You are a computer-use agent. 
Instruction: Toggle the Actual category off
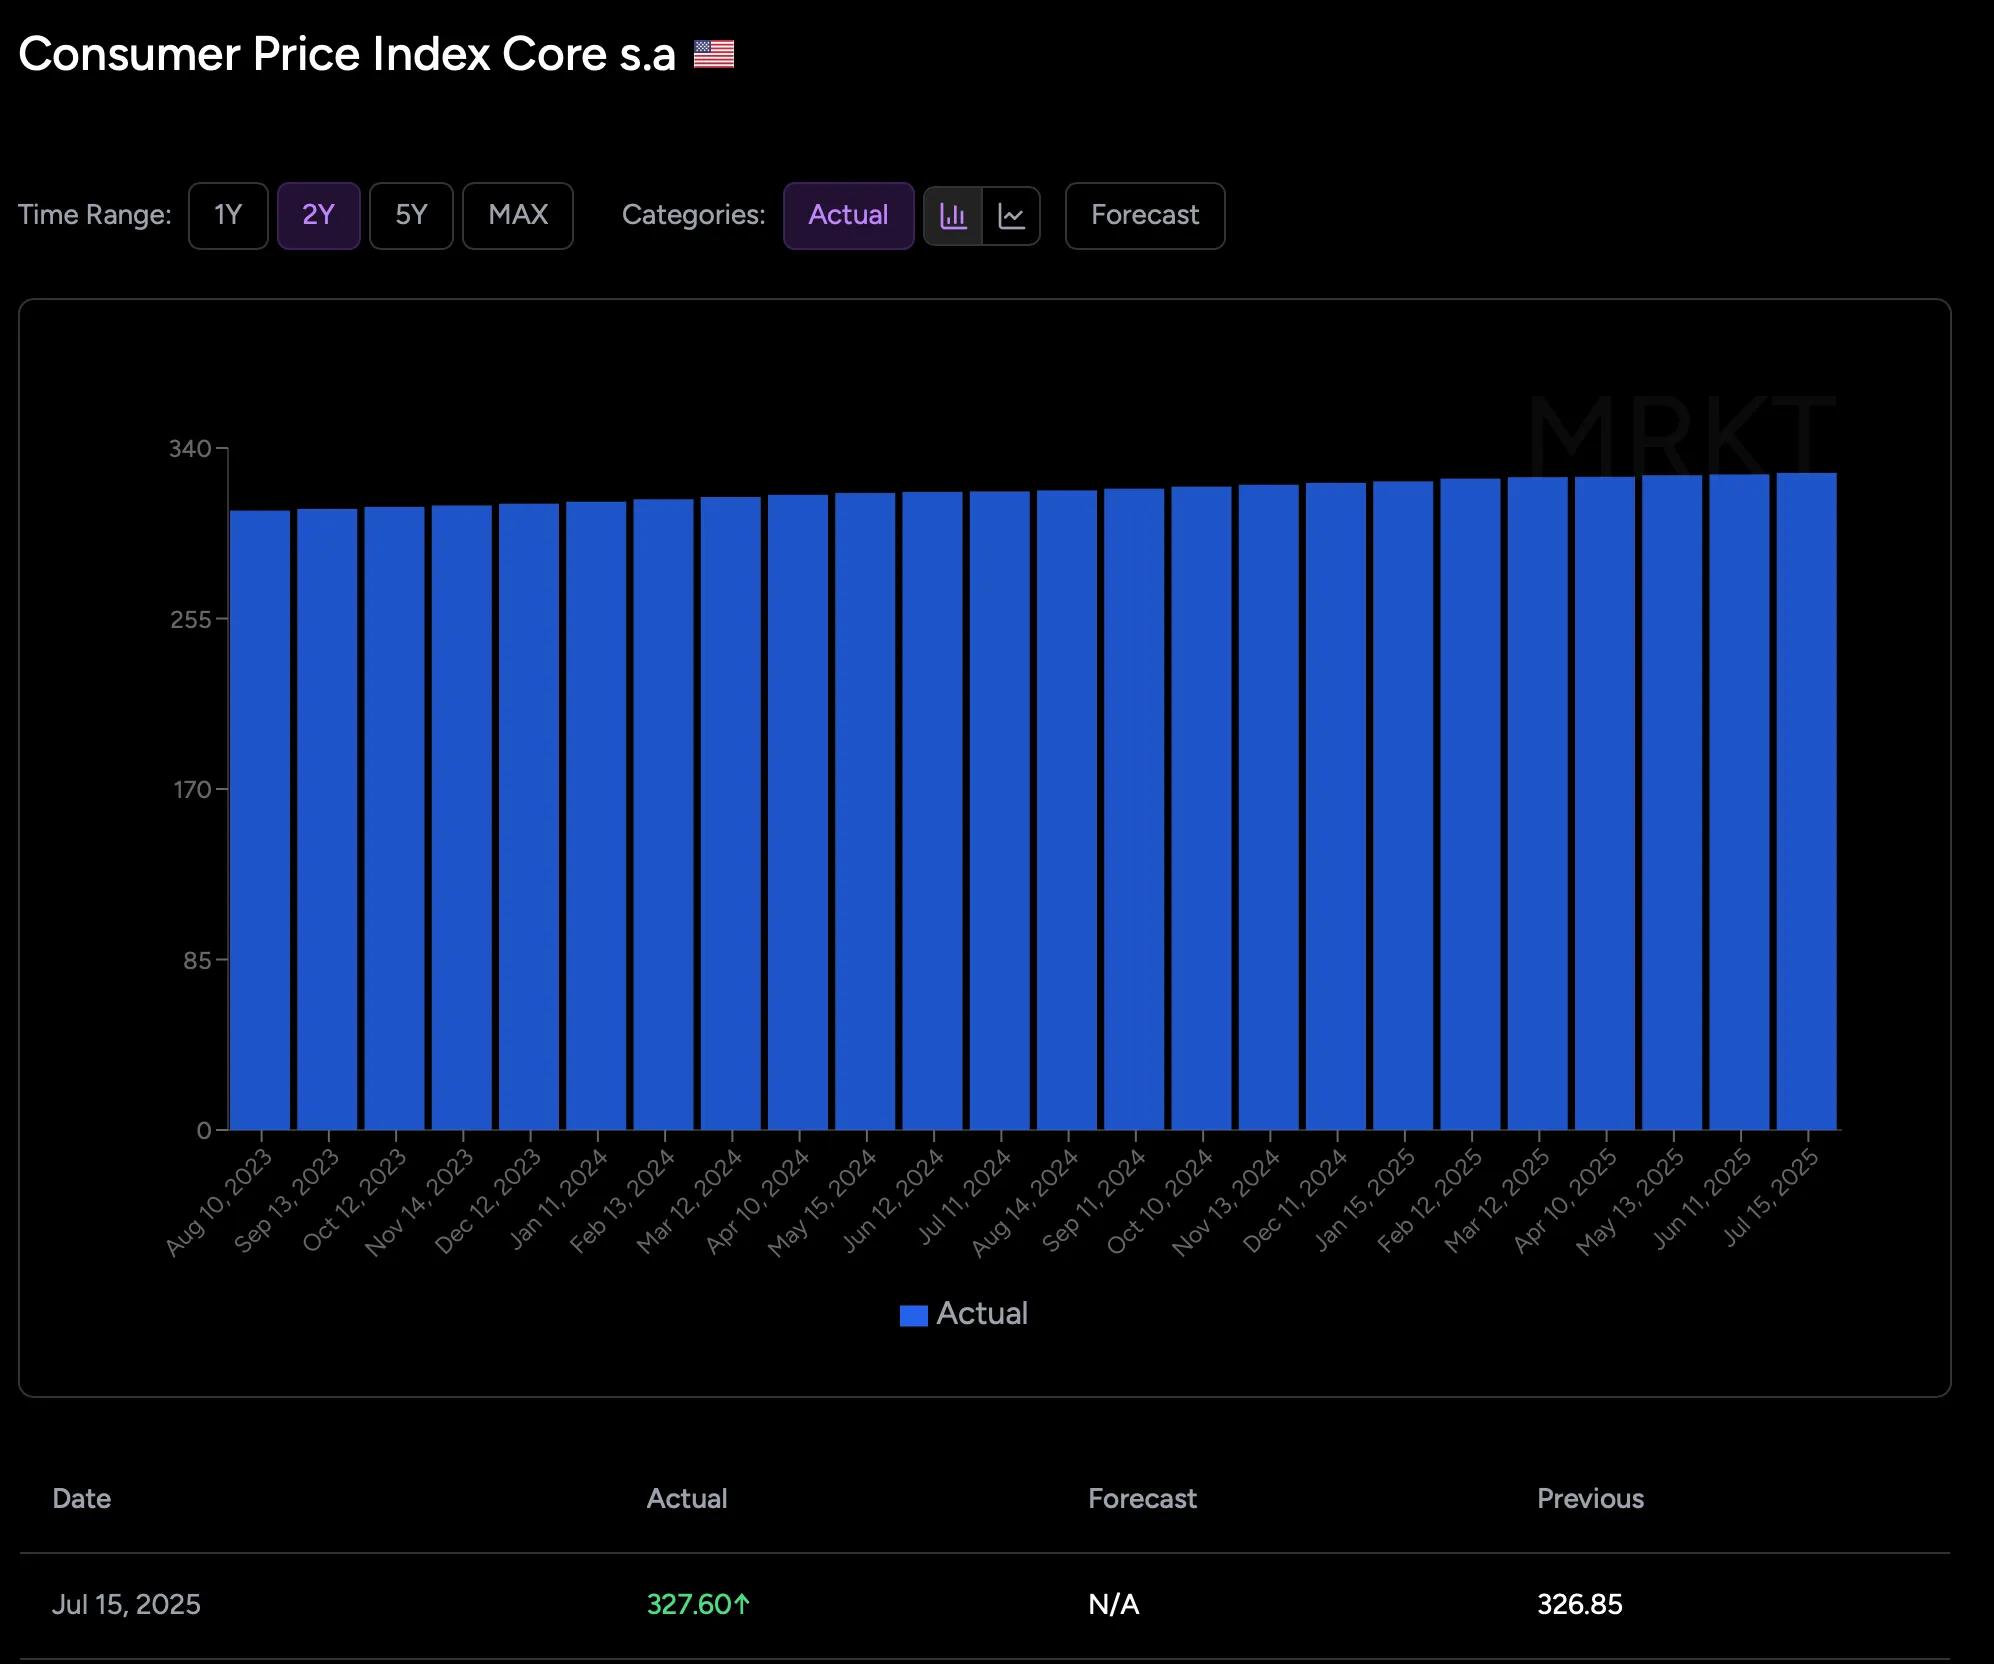(x=848, y=216)
